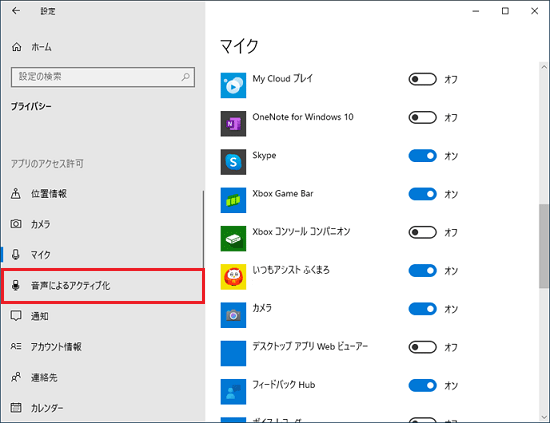Click the main panel vertical scrollbar thumb
Screen dimensions: 550x423
pos(544,246)
